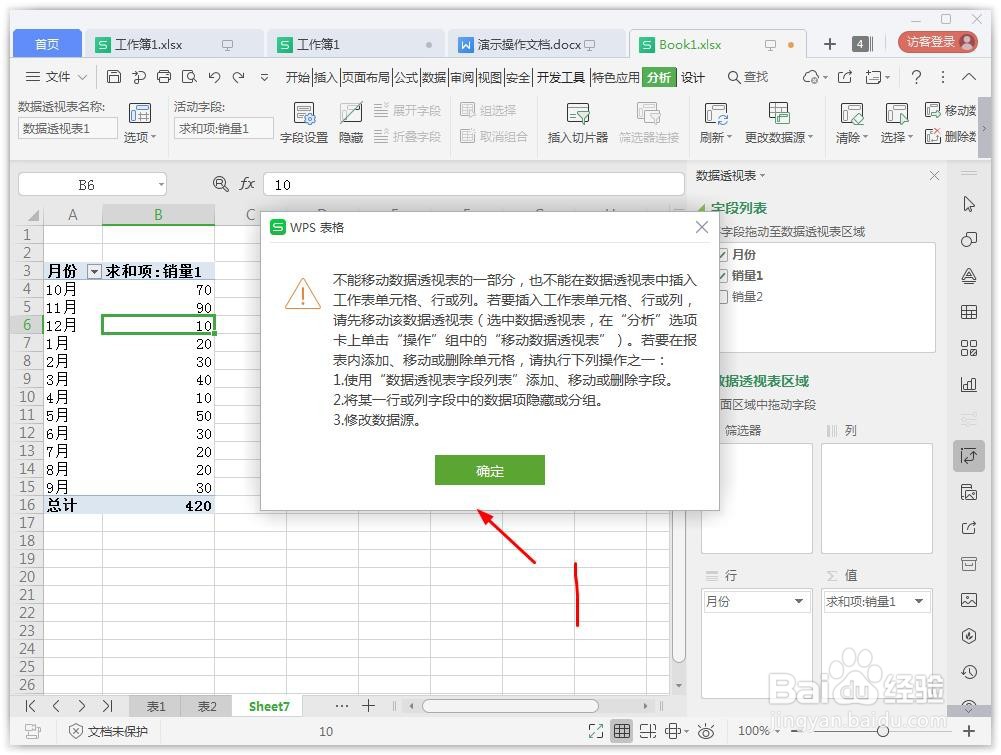Screen dimensions: 1001x755
Task: Click the 访客登录 login button
Action: point(939,44)
